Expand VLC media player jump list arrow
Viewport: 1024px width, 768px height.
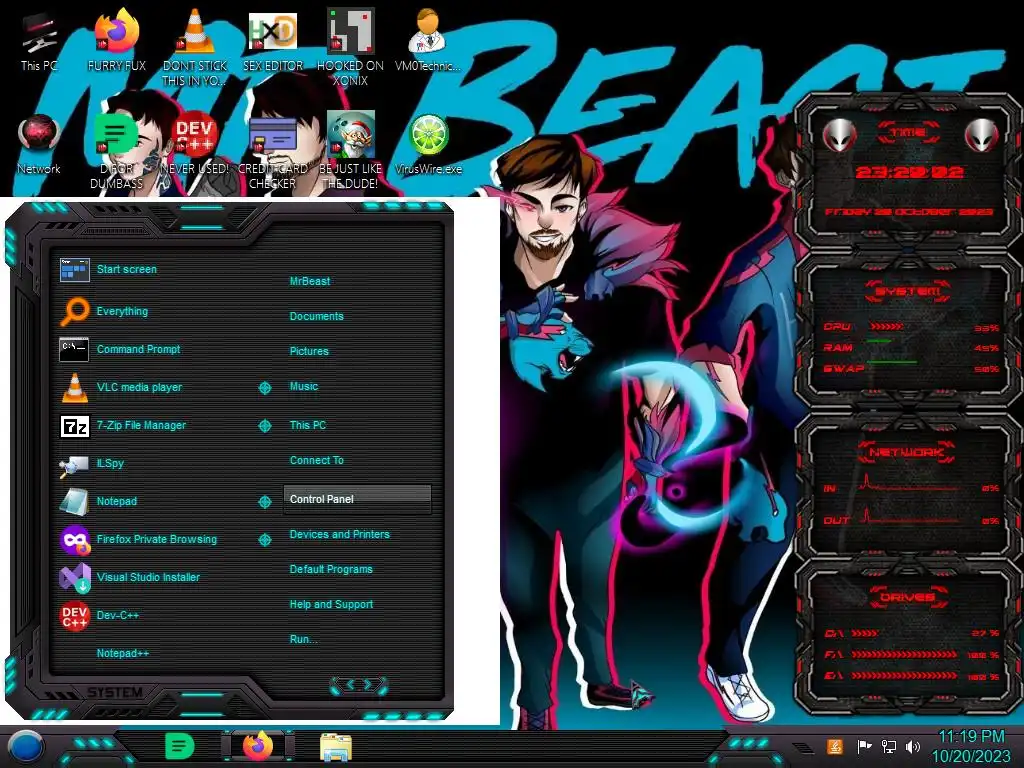click(264, 388)
